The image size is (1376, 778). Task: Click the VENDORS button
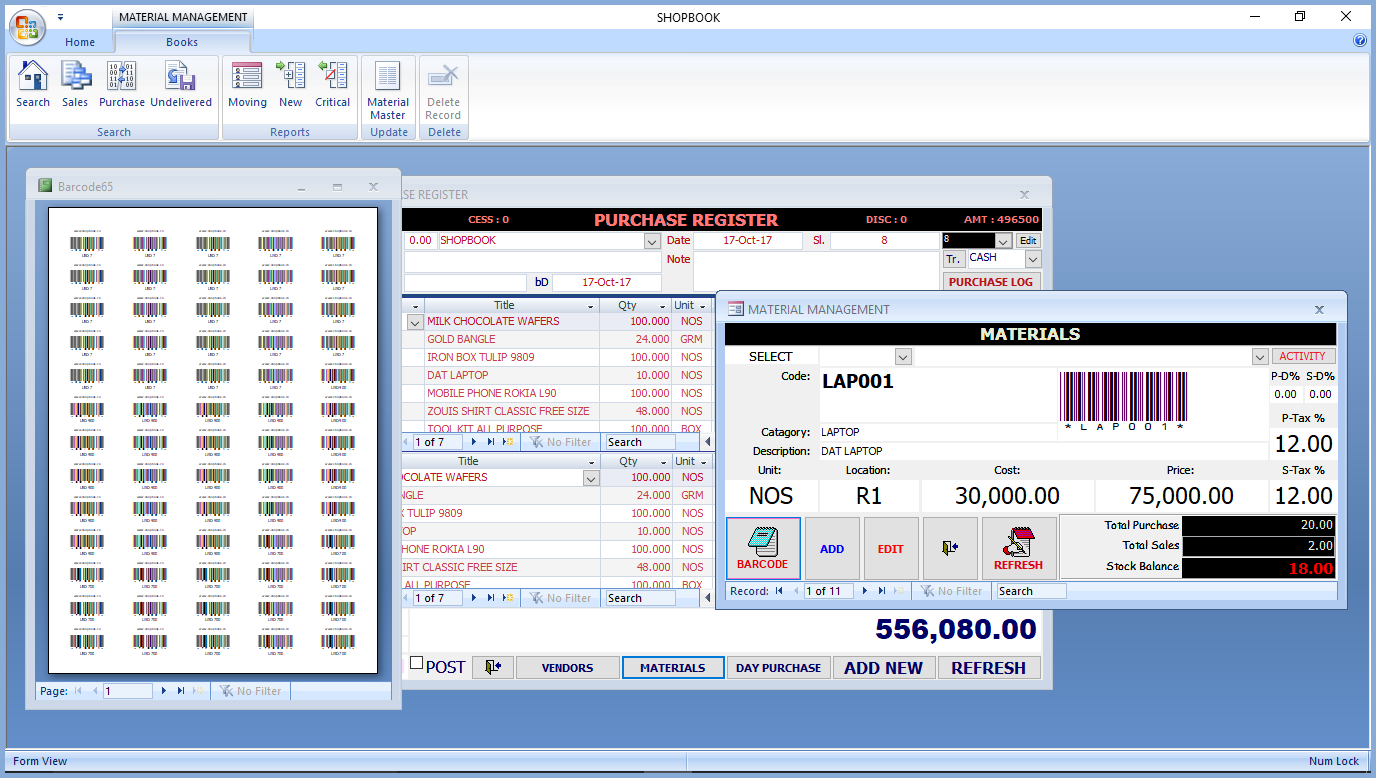tap(567, 667)
